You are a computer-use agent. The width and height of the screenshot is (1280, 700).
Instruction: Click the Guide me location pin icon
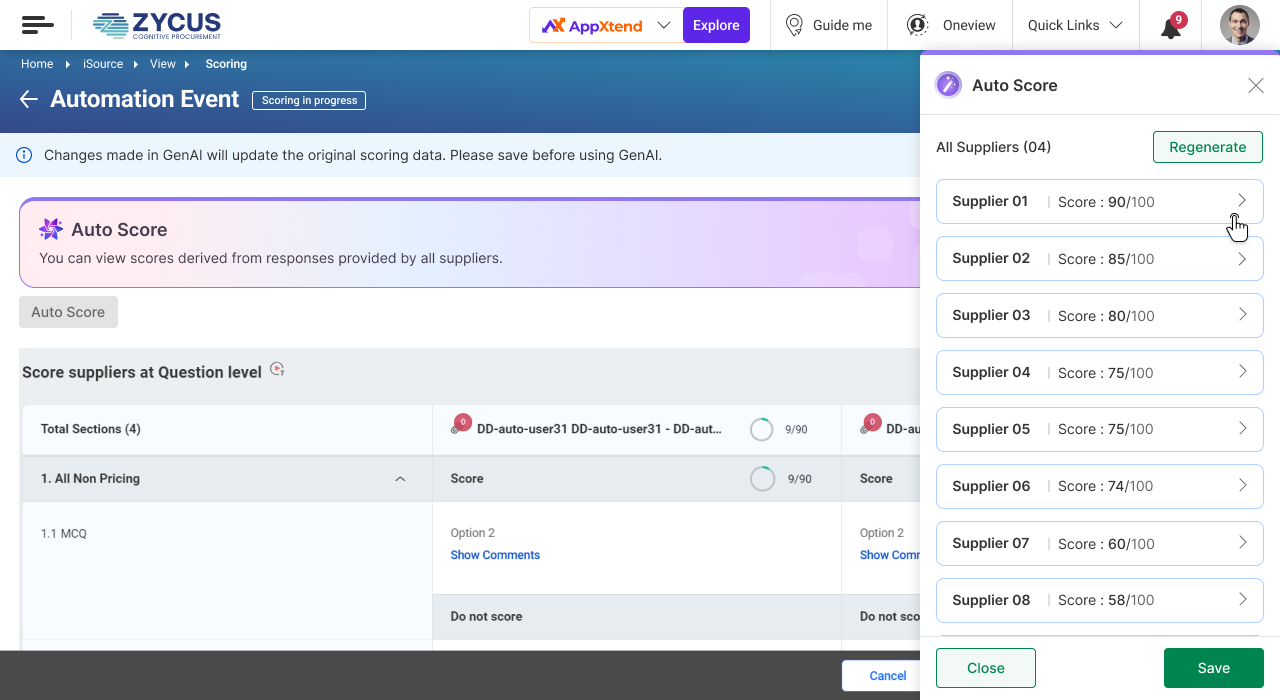(794, 25)
